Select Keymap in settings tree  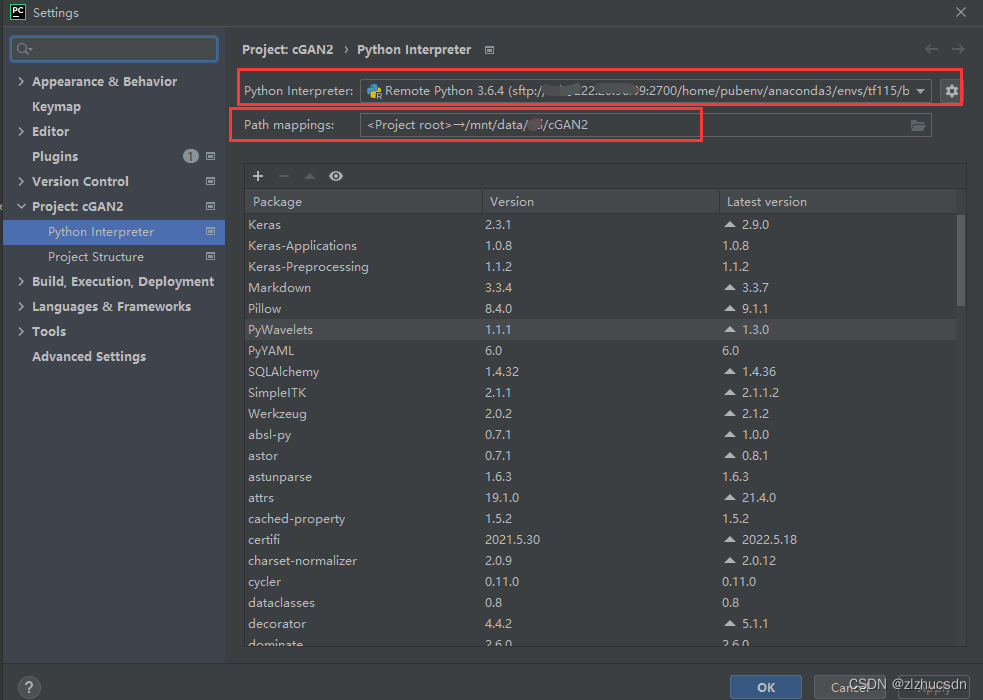point(56,107)
